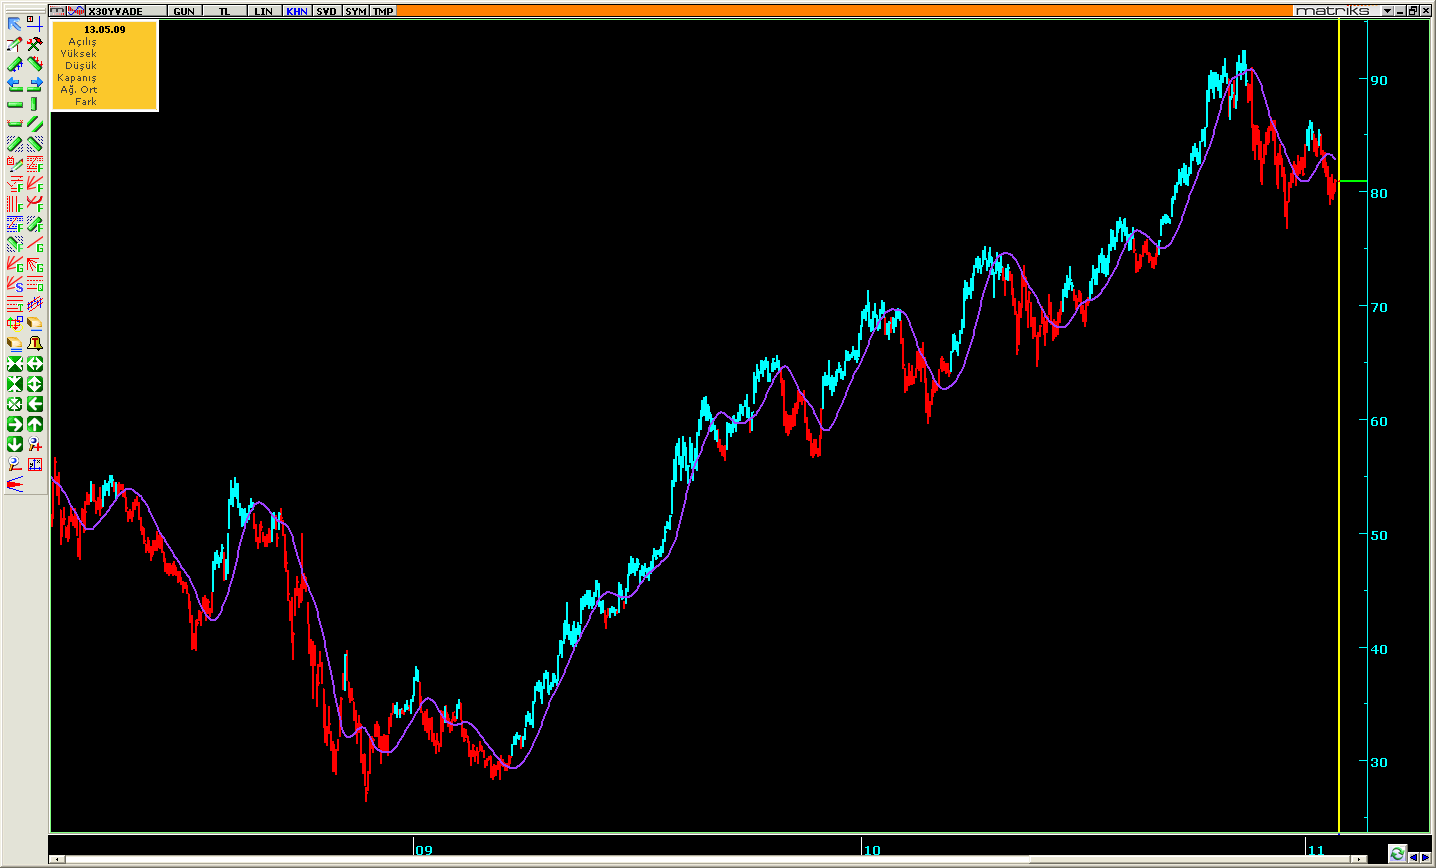Click the green refresh icon bottom right
Screen dimensions: 1436x868
1397,854
